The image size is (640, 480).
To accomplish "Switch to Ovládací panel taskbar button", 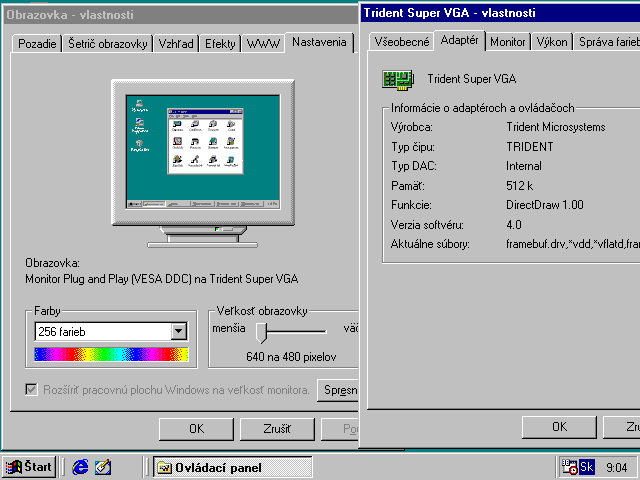I will (x=232, y=467).
